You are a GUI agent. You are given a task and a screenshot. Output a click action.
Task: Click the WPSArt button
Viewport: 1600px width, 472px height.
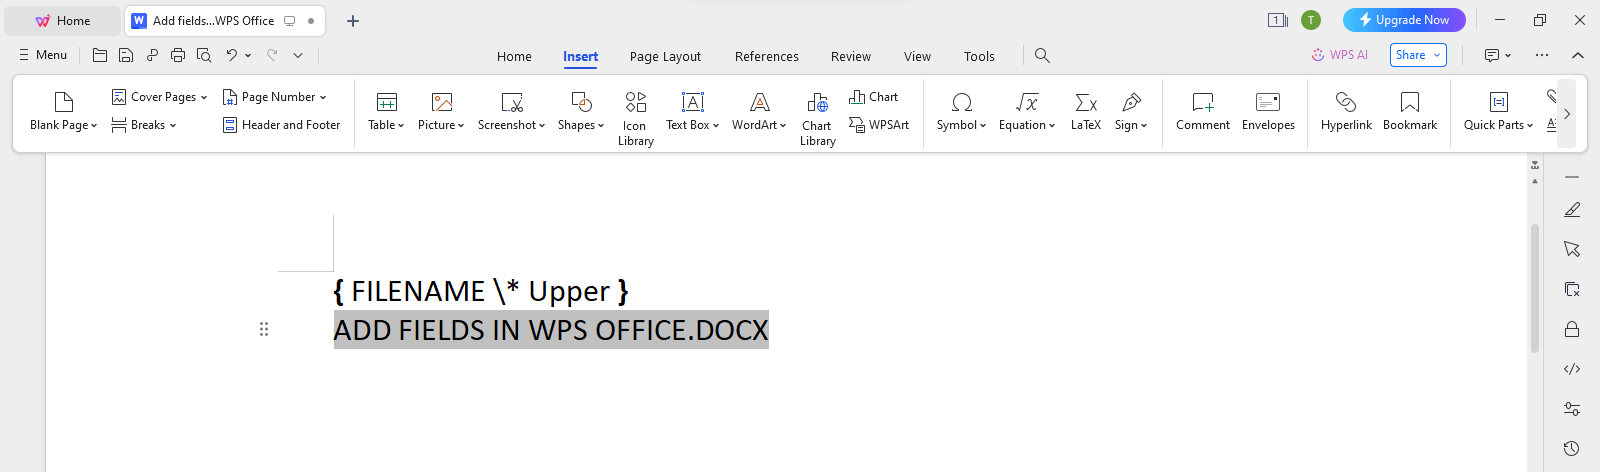[879, 125]
